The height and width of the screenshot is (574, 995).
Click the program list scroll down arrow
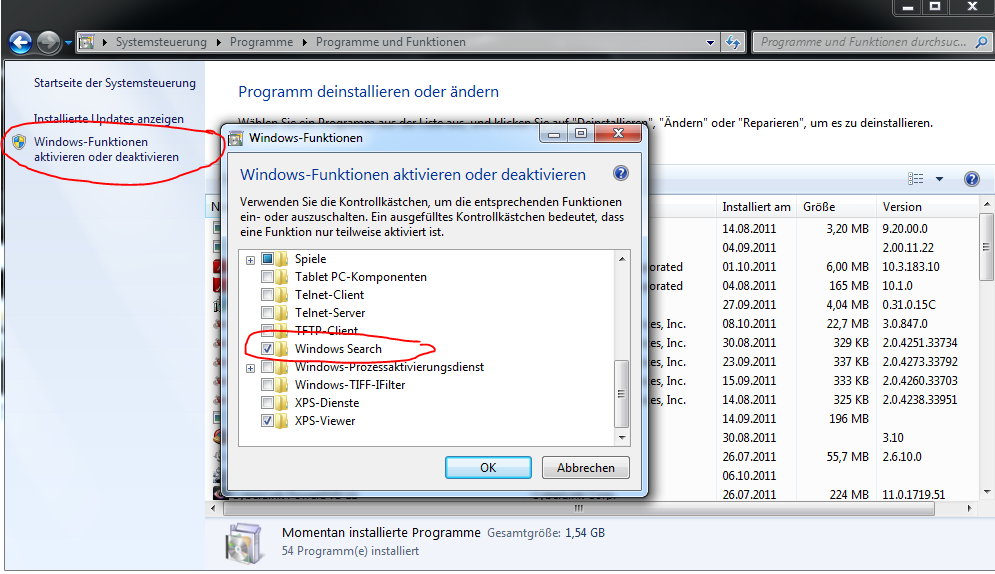click(987, 492)
